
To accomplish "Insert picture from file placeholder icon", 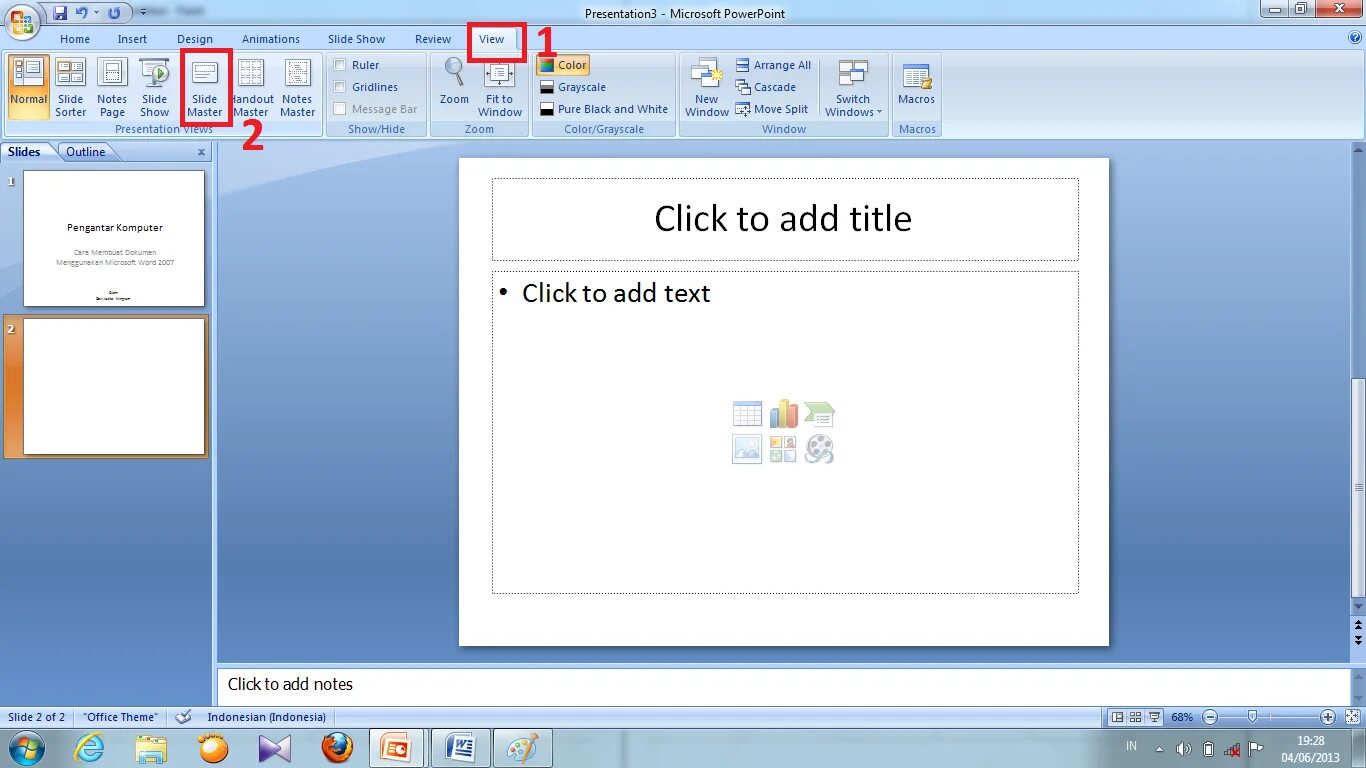I will tap(747, 449).
